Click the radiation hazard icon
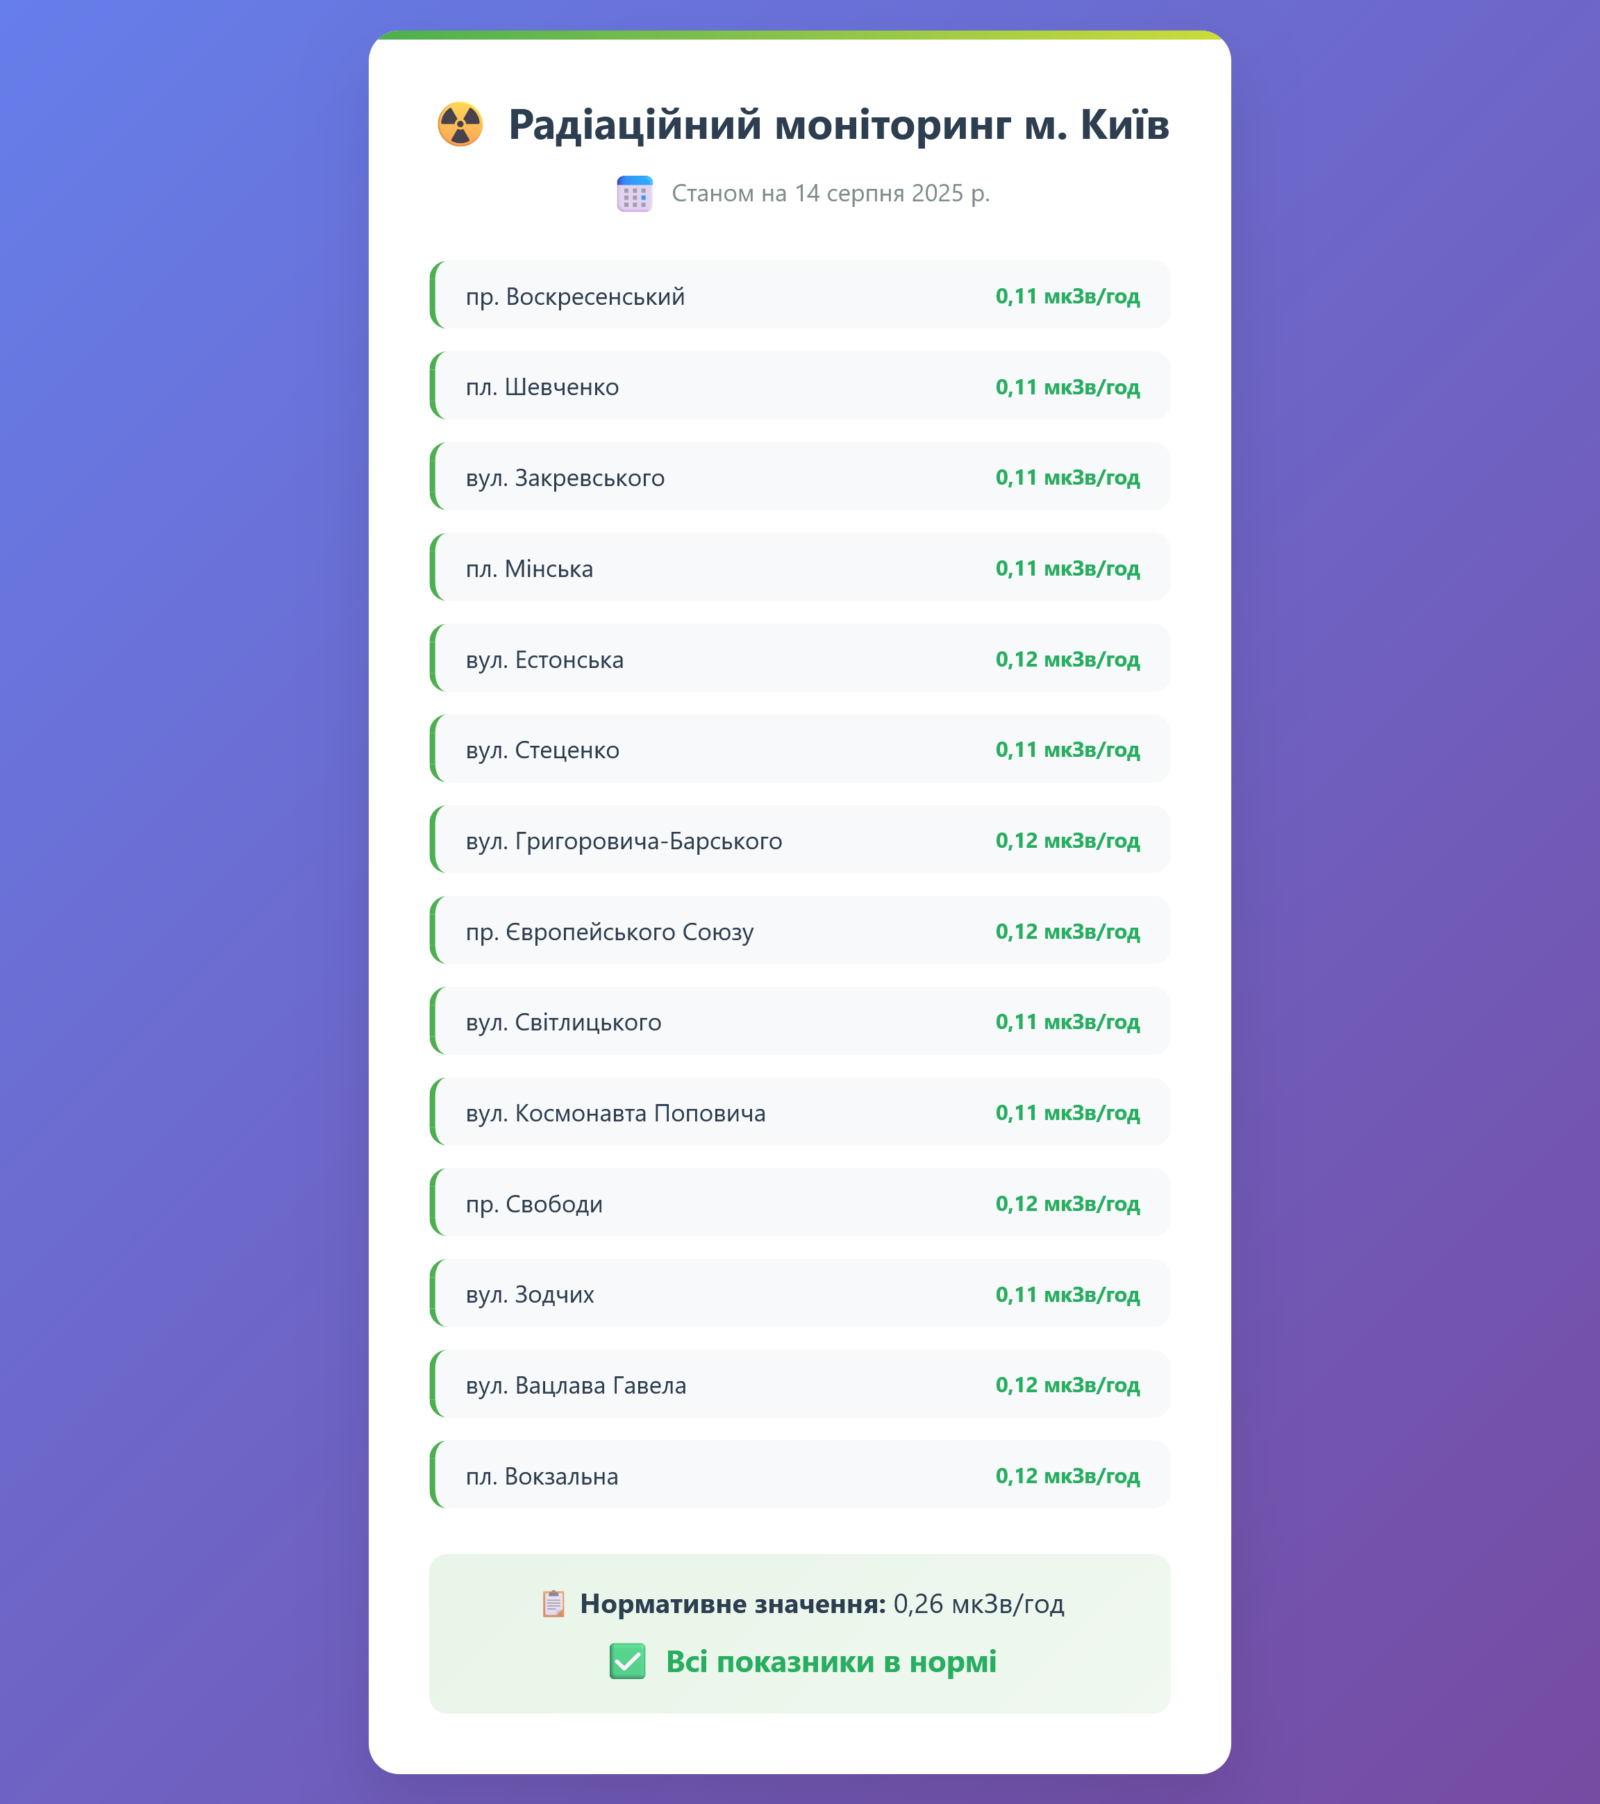This screenshot has width=1600, height=1804. click(460, 125)
